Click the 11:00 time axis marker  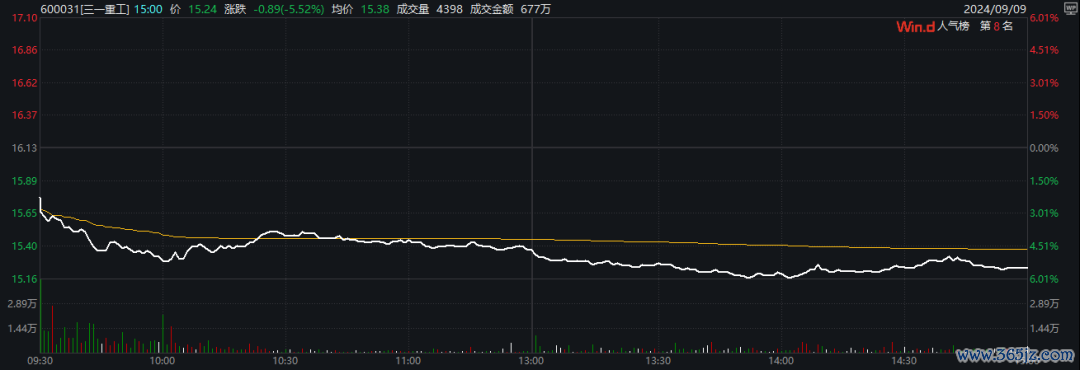(x=408, y=361)
